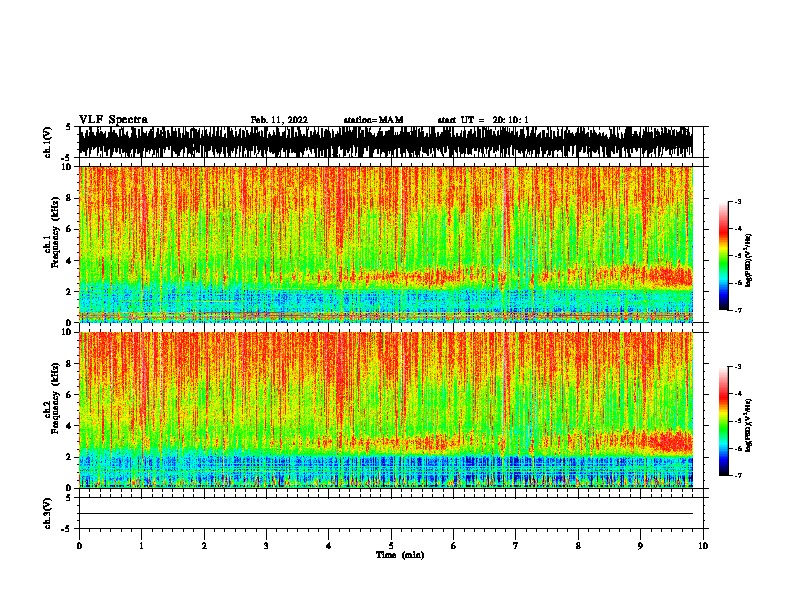The width and height of the screenshot is (792, 612).
Task: Click the time axis tick label "0"
Action: point(79,545)
